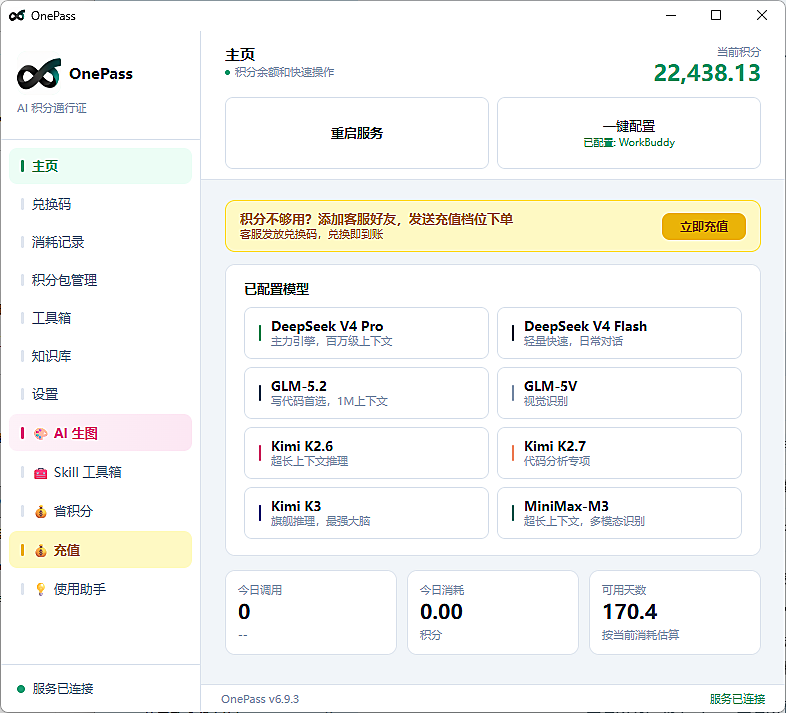Open Skill 工具箱 in the sidebar
Viewport: 786px width, 713px height.
pyautogui.click(x=100, y=472)
